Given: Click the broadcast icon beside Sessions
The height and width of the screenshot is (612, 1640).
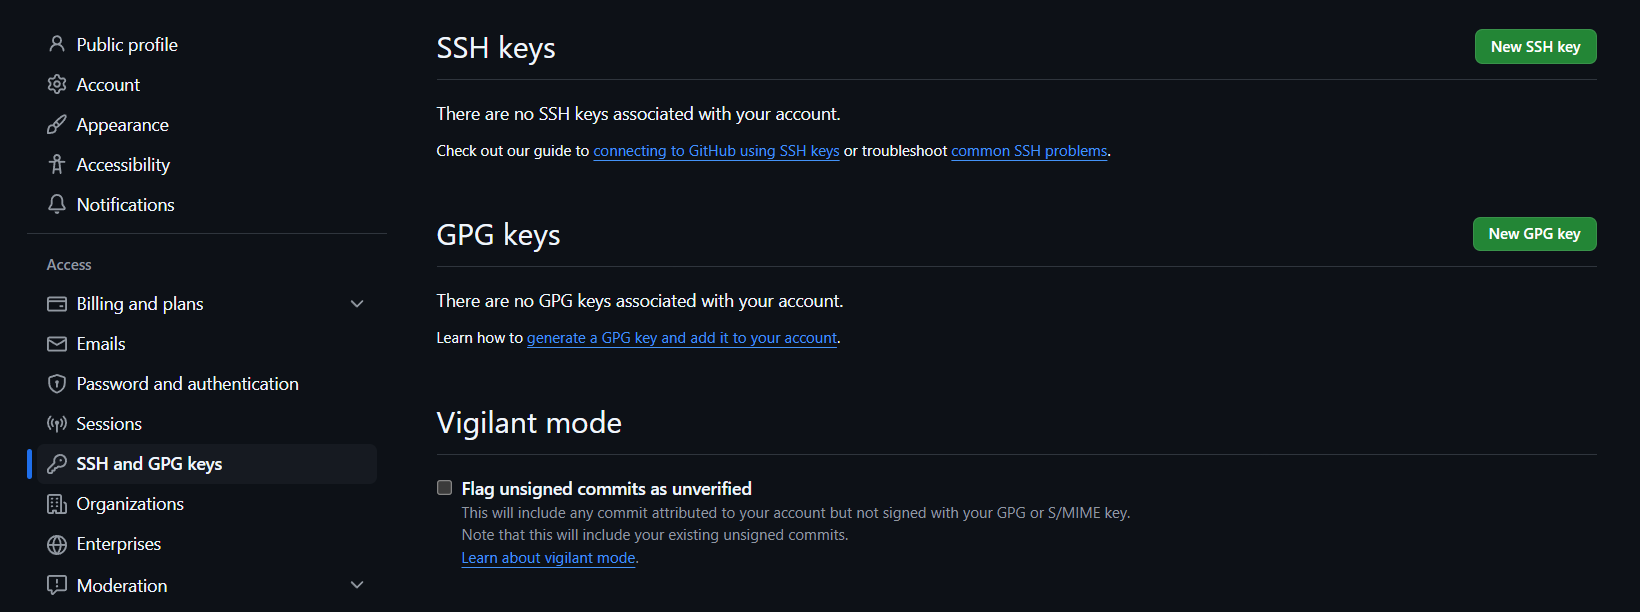Looking at the screenshot, I should pos(57,423).
